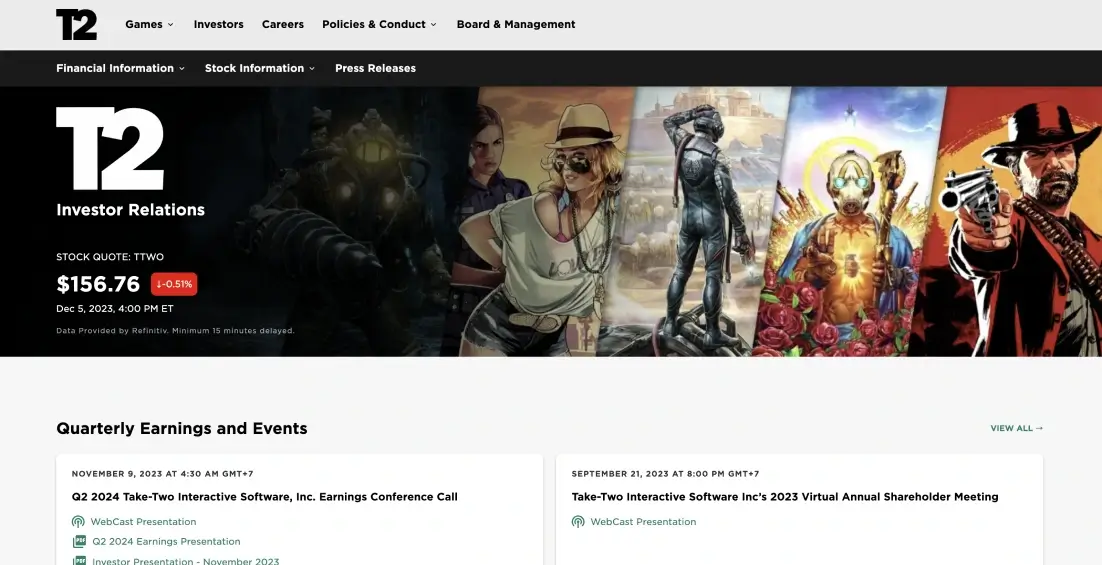Click the T2 logo in top navigation
The height and width of the screenshot is (565, 1102).
pyautogui.click(x=76, y=25)
